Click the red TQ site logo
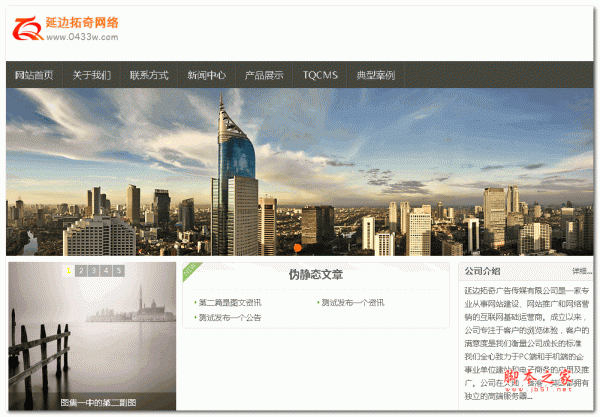This screenshot has height=417, width=600. [x=28, y=28]
